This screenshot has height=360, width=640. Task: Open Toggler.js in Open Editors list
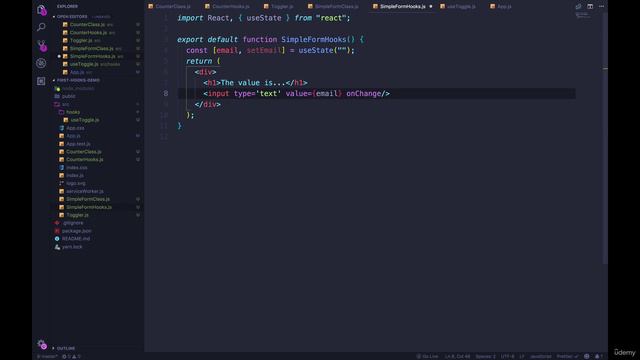tap(81, 40)
